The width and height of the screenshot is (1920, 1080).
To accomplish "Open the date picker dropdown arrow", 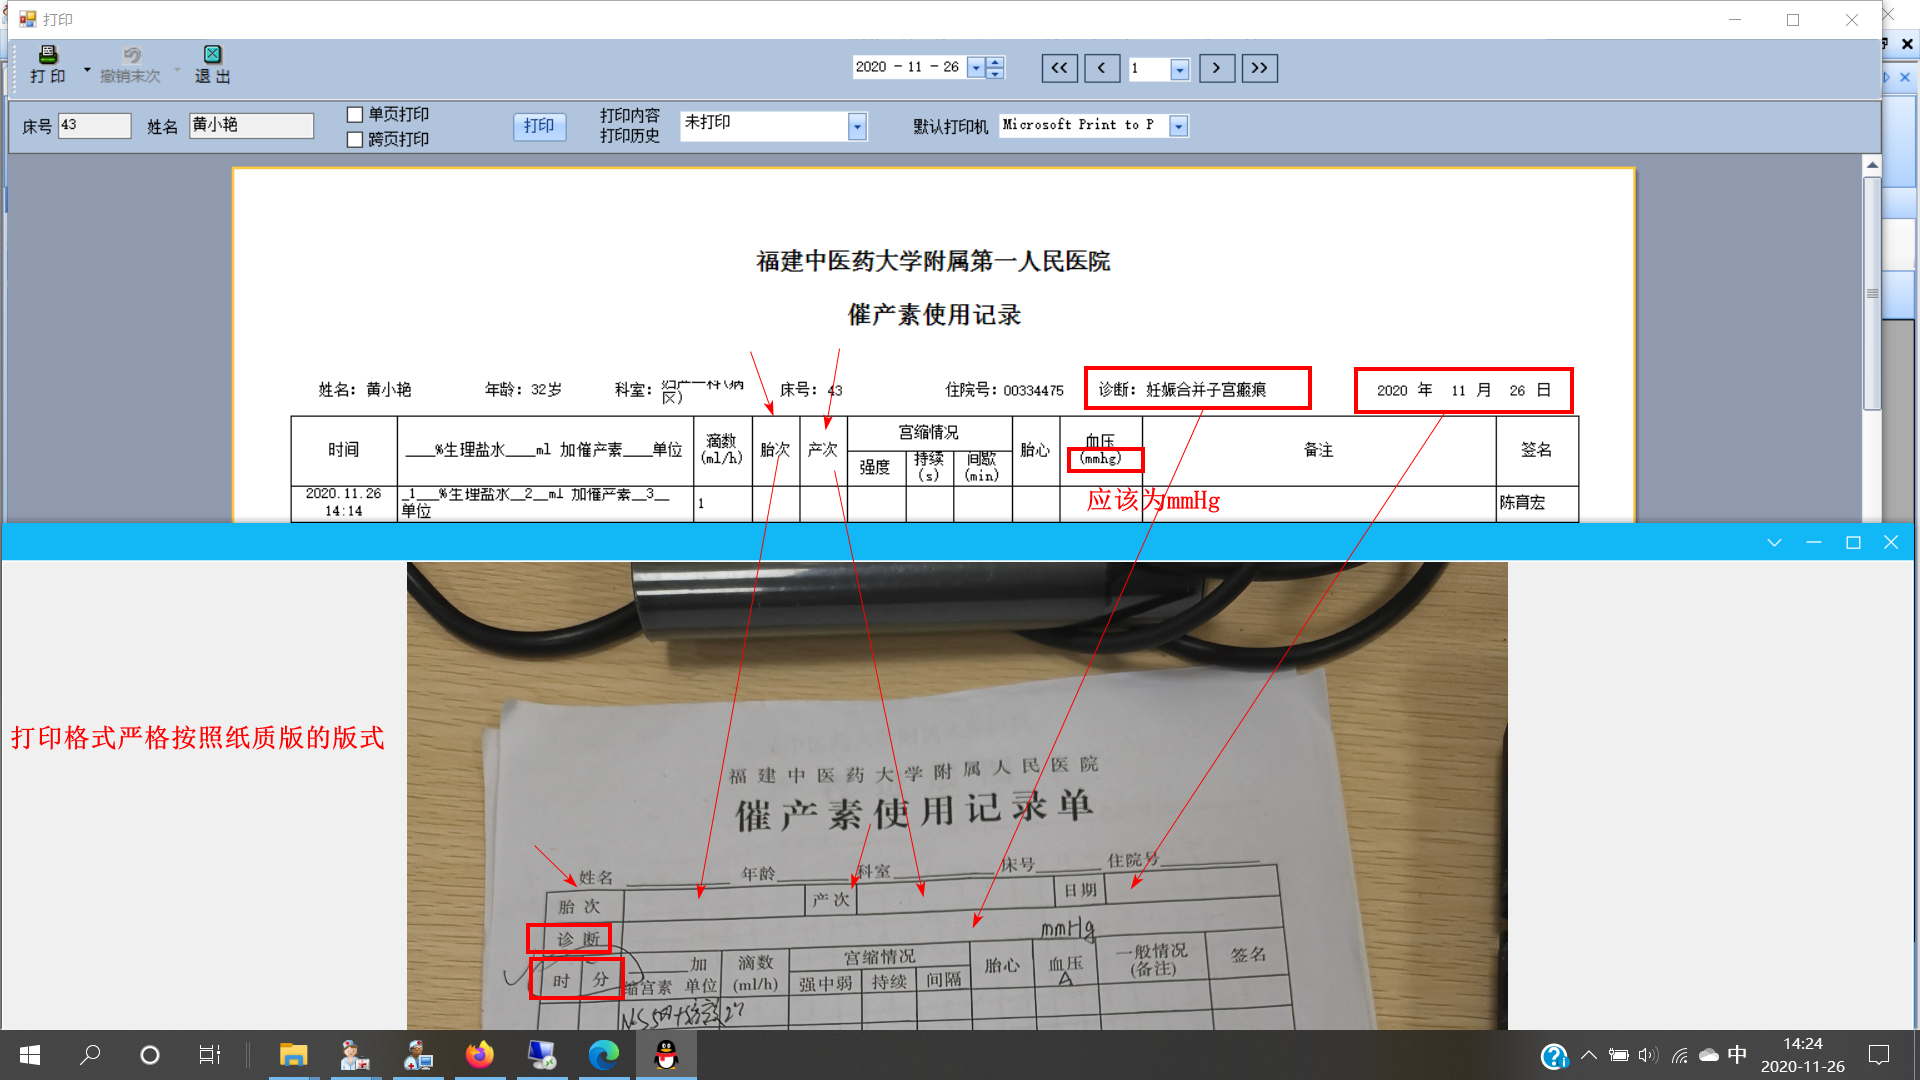I will [x=976, y=68].
